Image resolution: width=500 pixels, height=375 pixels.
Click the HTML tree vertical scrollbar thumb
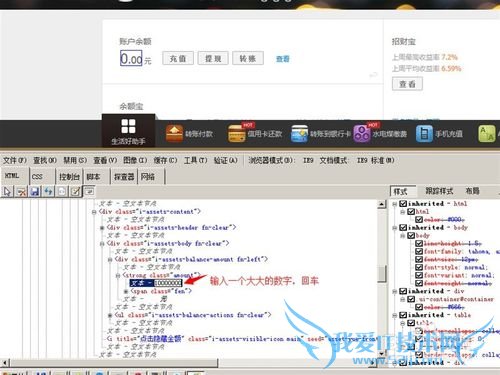tap(382, 274)
